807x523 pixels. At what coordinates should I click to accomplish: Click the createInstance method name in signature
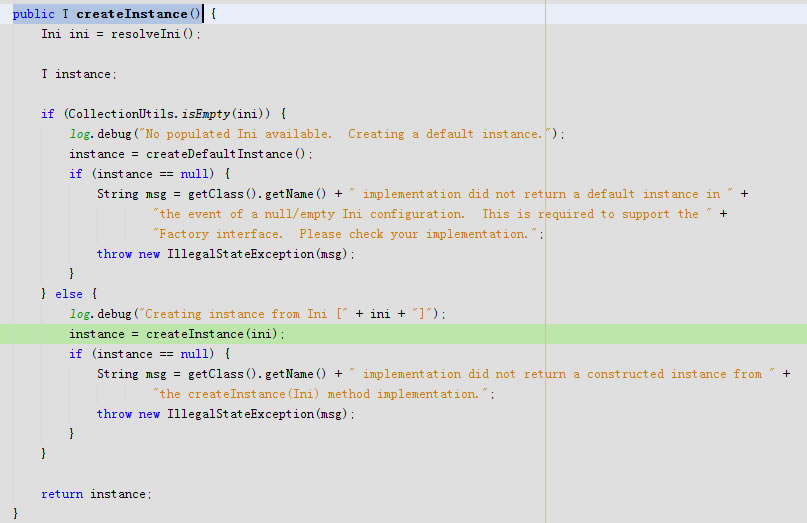click(x=132, y=14)
